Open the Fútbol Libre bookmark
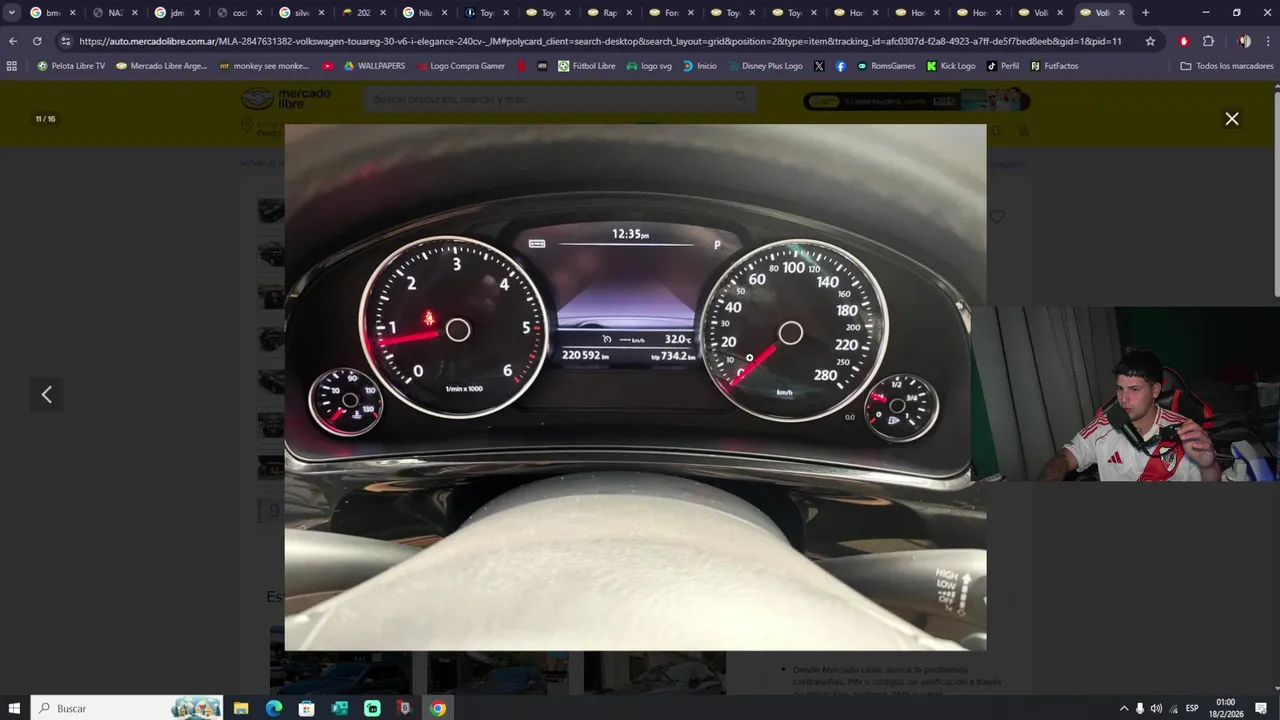This screenshot has height=720, width=1280. tap(587, 66)
